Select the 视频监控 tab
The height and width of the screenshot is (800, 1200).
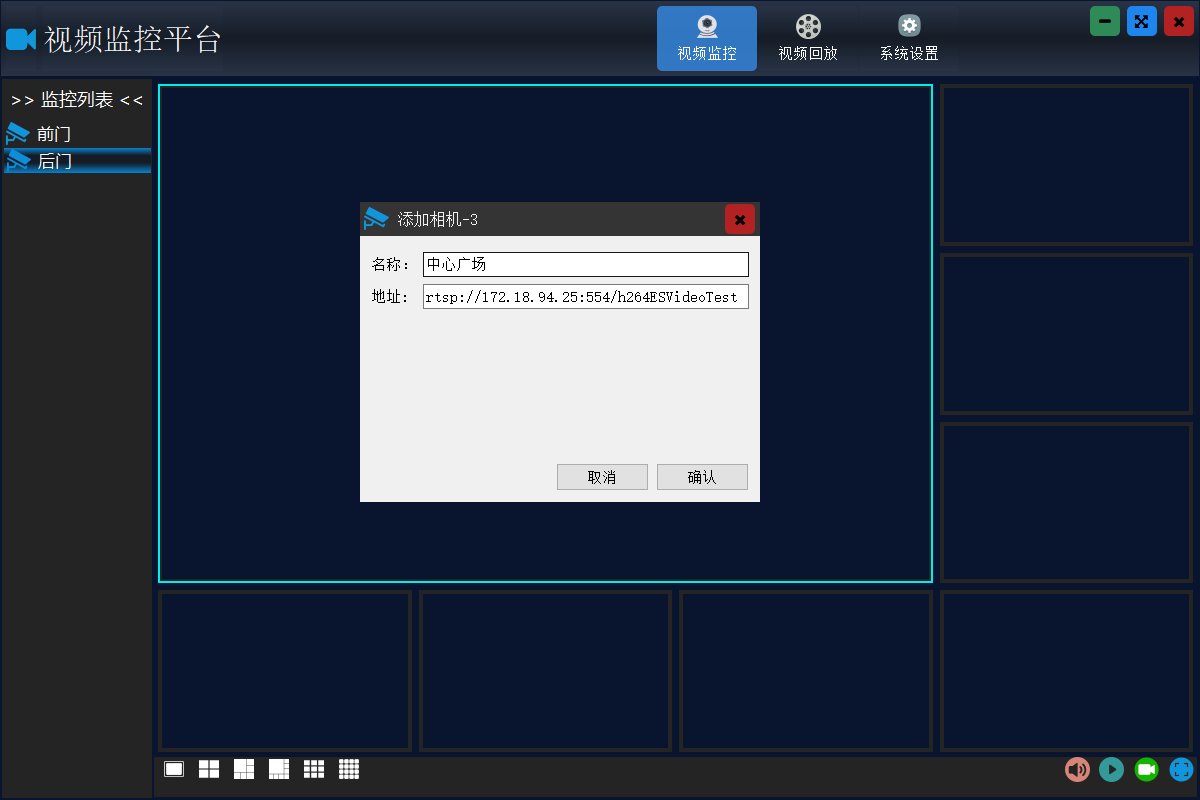(707, 38)
